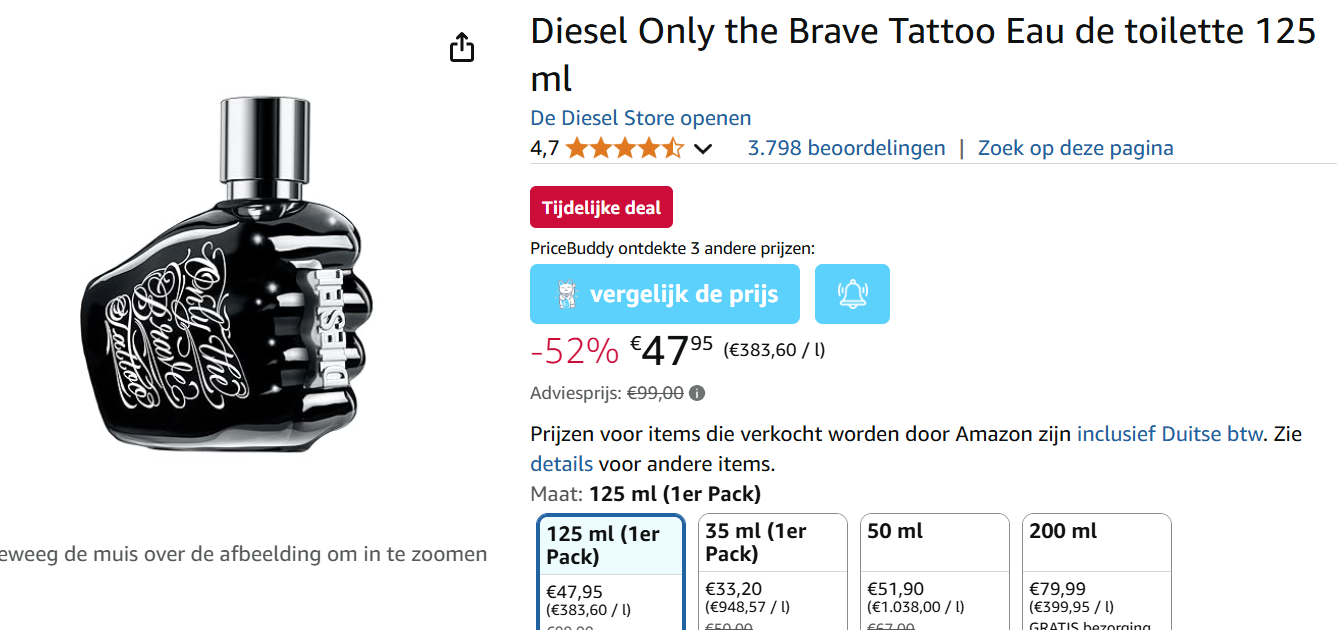Viewport: 1337px width, 630px height.
Task: Click the PriceBuddy cat mascot icon
Action: pyautogui.click(x=565, y=292)
